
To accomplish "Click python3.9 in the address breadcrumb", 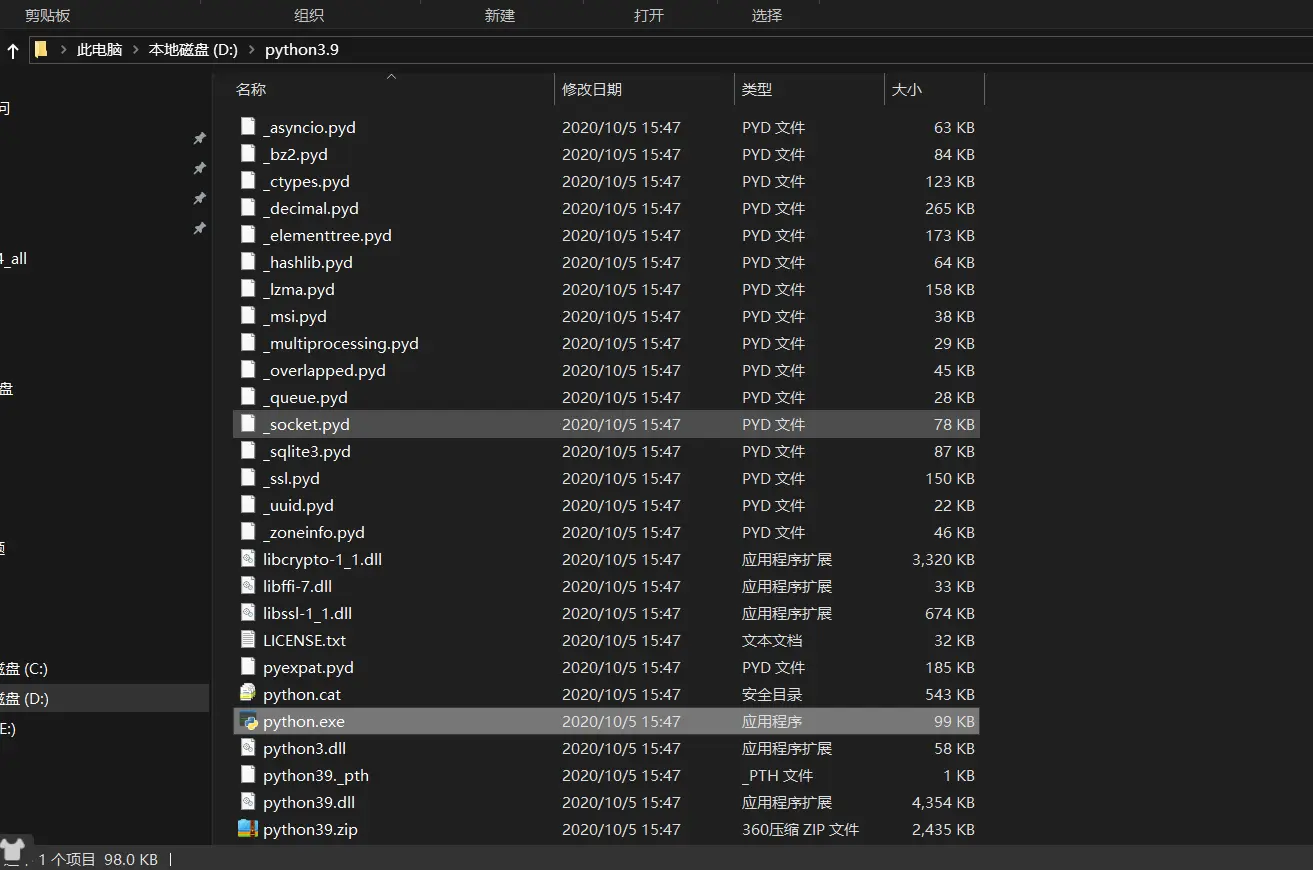I will click(302, 49).
